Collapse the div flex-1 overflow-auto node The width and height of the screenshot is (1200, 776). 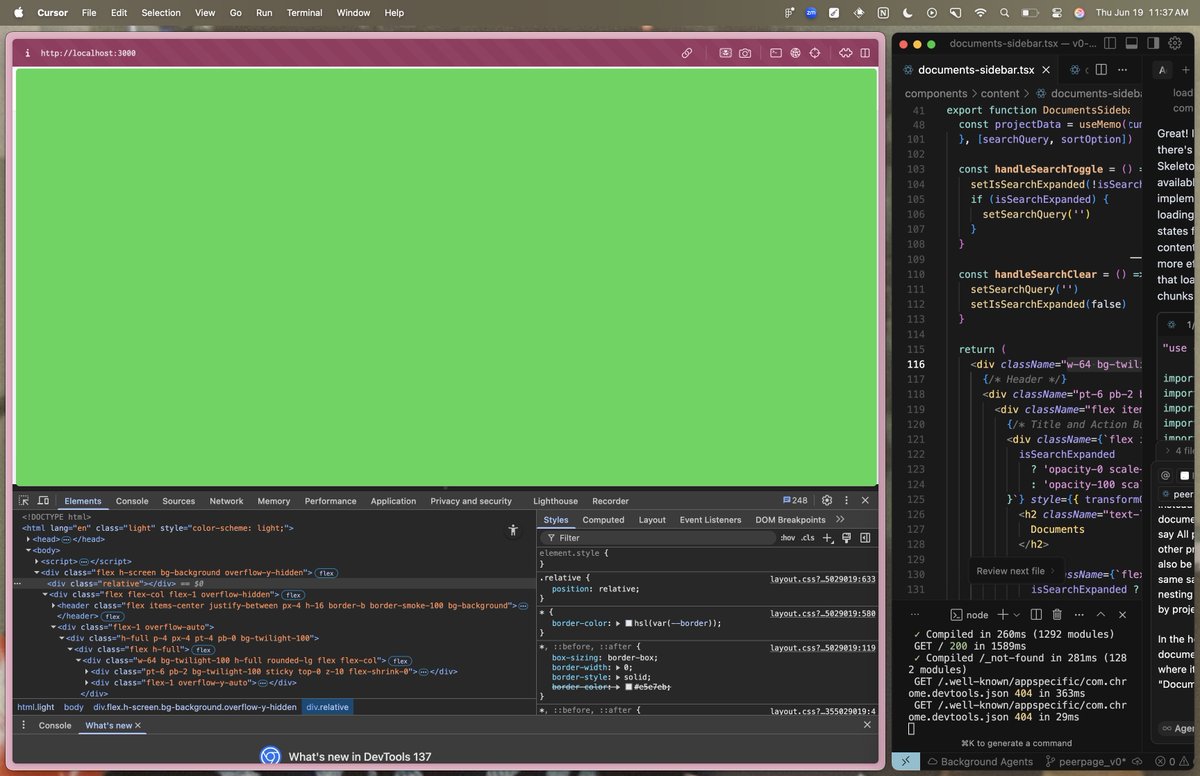click(x=53, y=627)
